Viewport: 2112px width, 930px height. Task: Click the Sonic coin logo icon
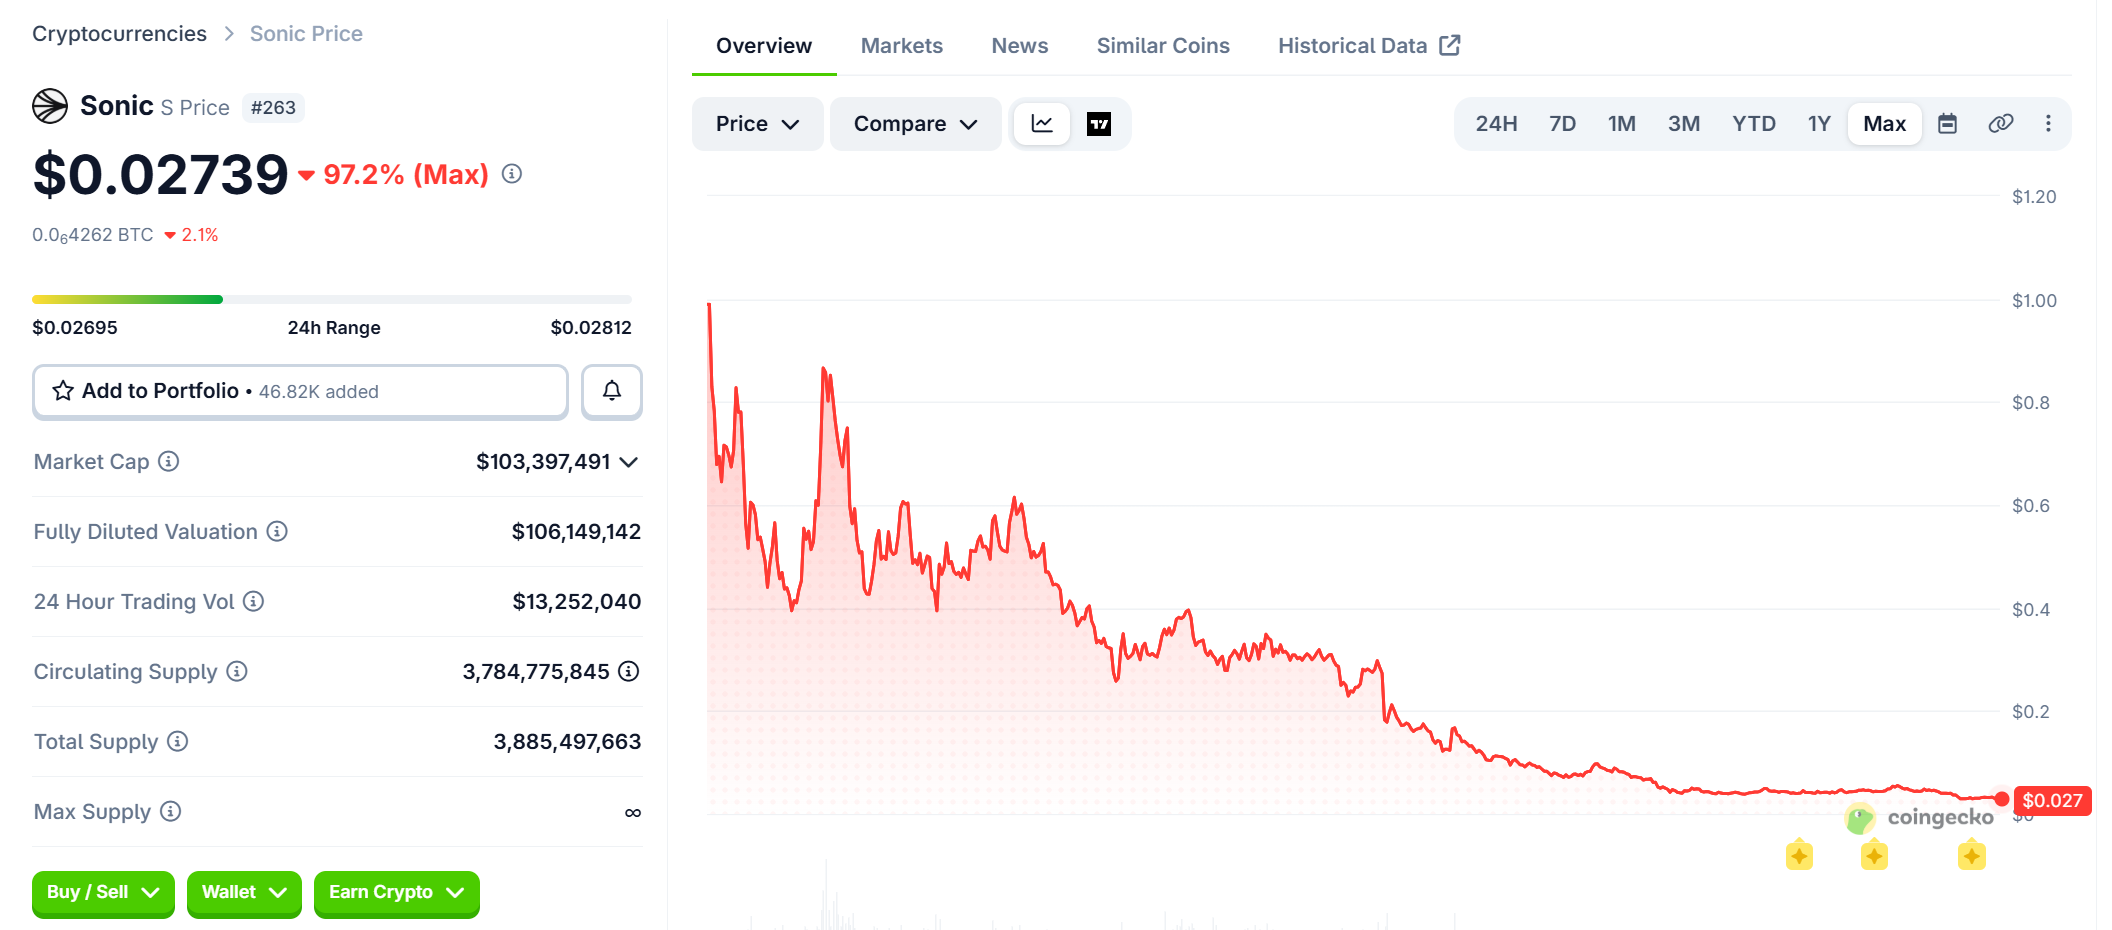pos(50,106)
